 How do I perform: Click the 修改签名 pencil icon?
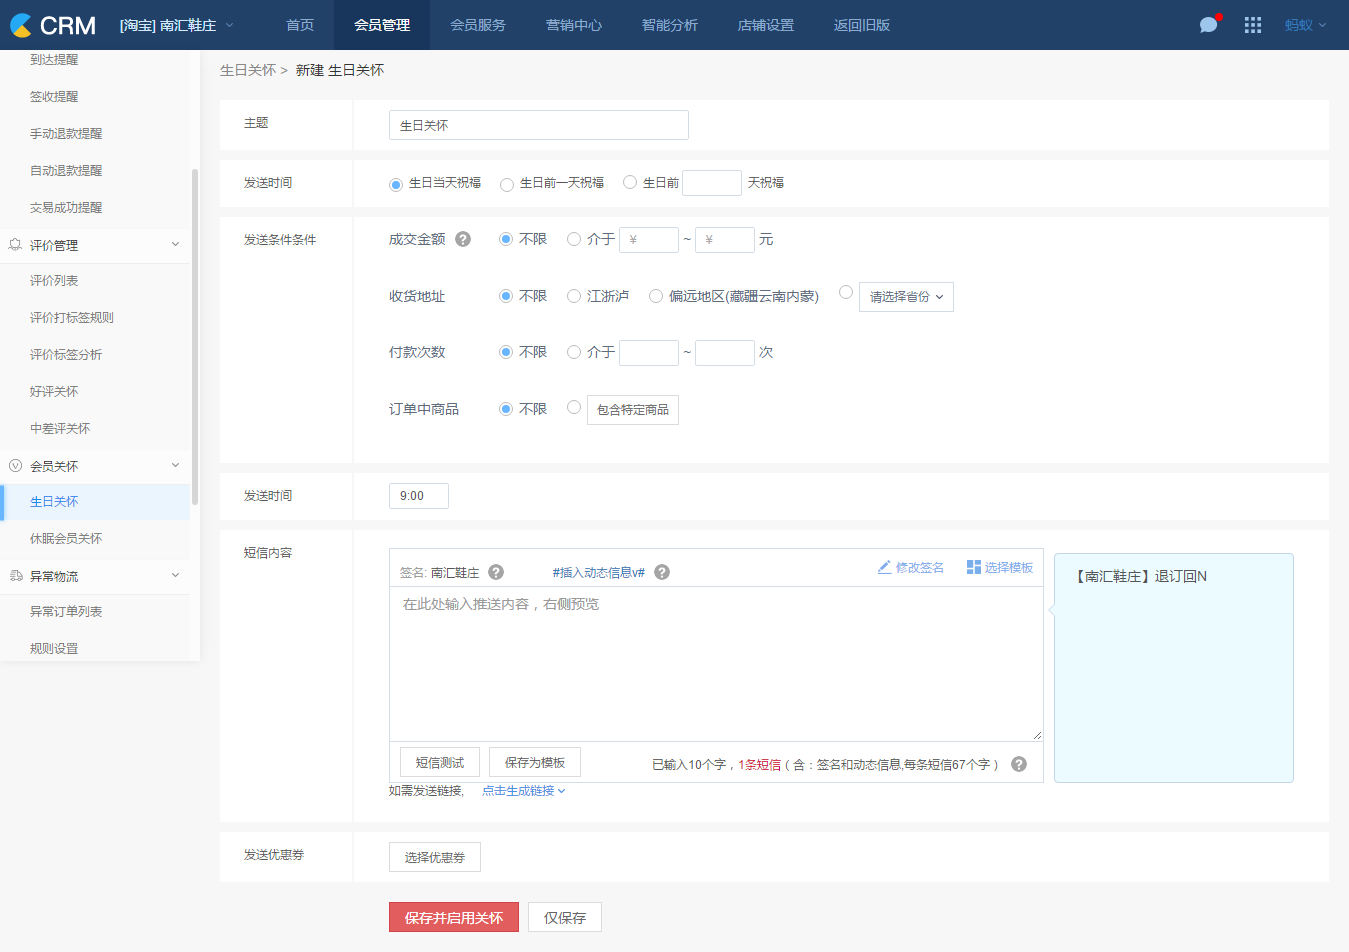pos(884,567)
